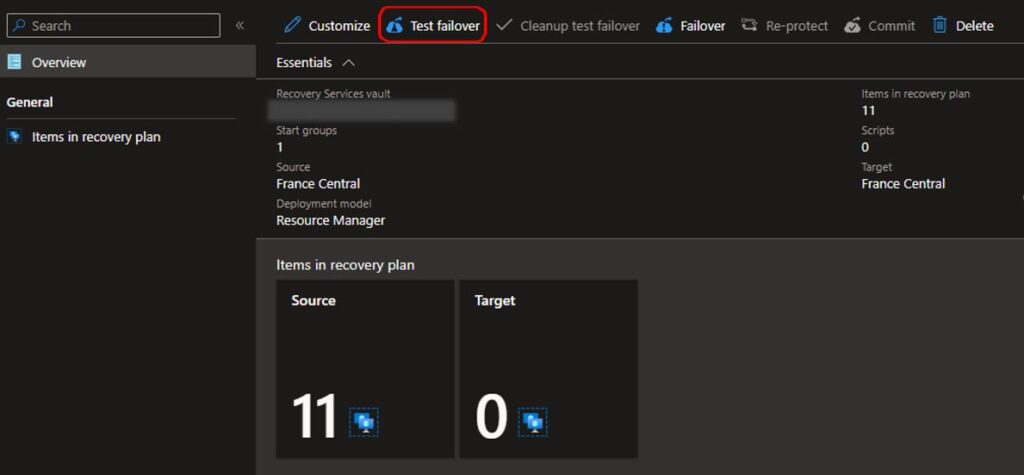Open the Source tile showing 11
1024x475 pixels.
click(365, 369)
